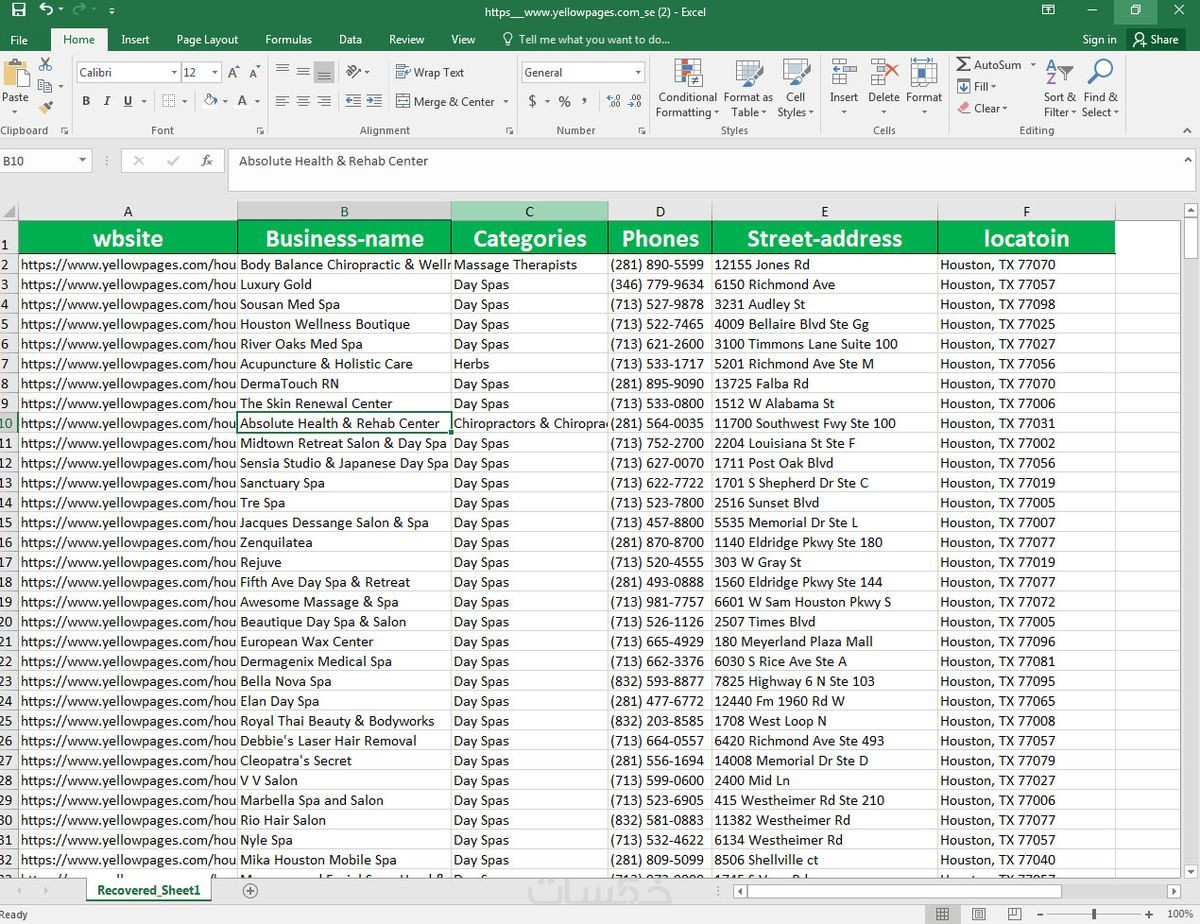Open the Format as Table gallery
The height and width of the screenshot is (924, 1200).
point(748,89)
